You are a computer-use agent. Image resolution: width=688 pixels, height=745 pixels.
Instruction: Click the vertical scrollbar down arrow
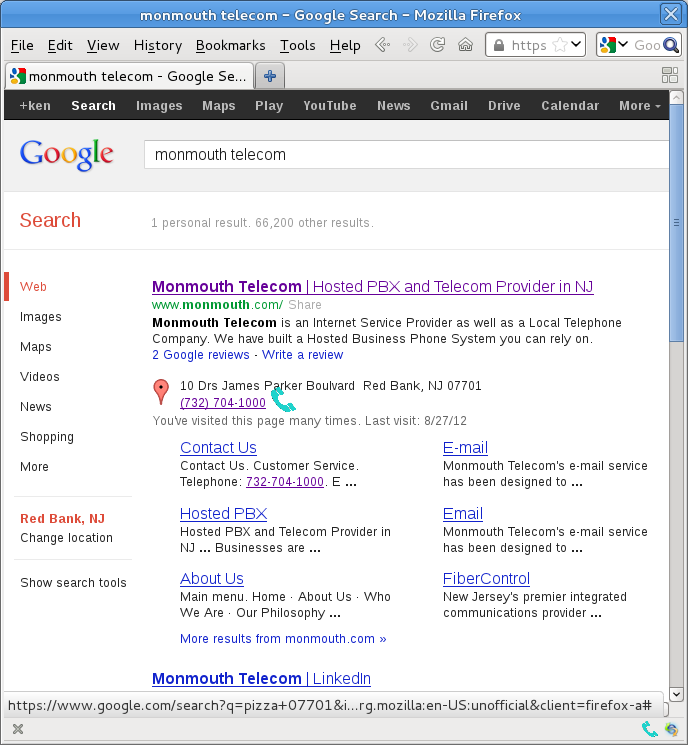pyautogui.click(x=677, y=693)
